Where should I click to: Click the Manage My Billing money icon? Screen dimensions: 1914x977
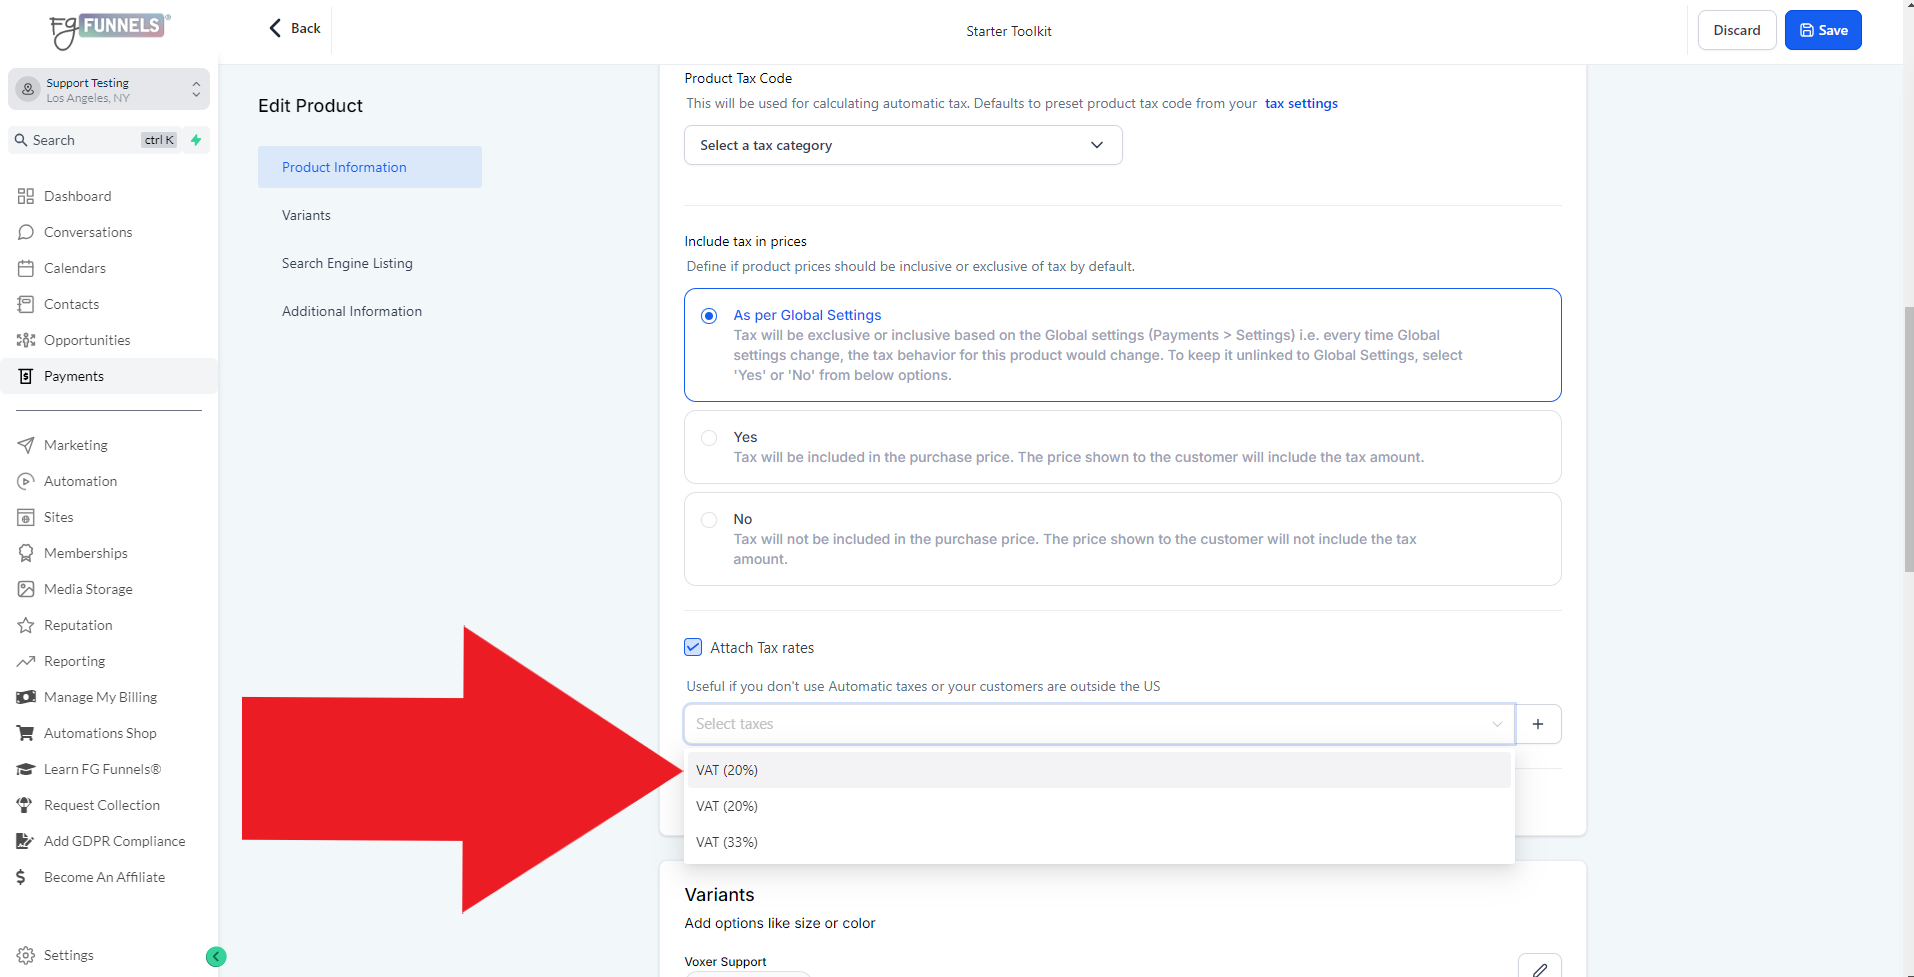pyautogui.click(x=26, y=697)
